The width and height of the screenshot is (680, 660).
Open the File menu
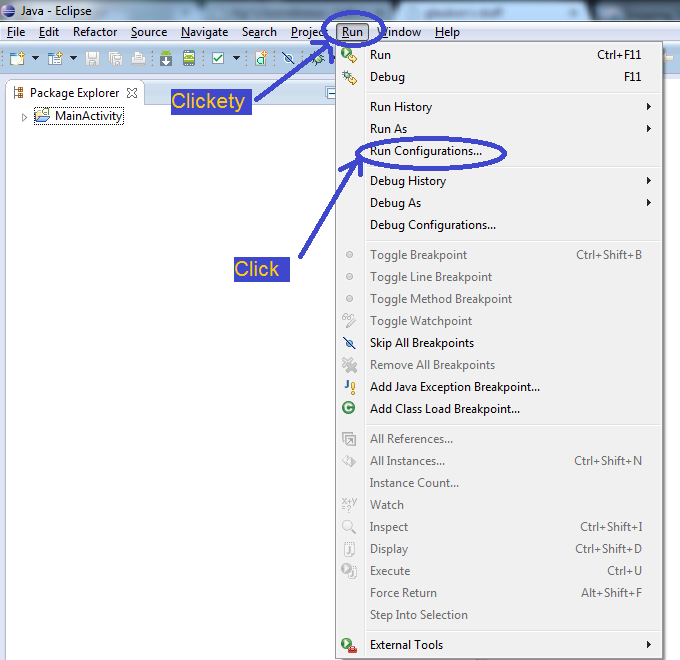[x=16, y=32]
